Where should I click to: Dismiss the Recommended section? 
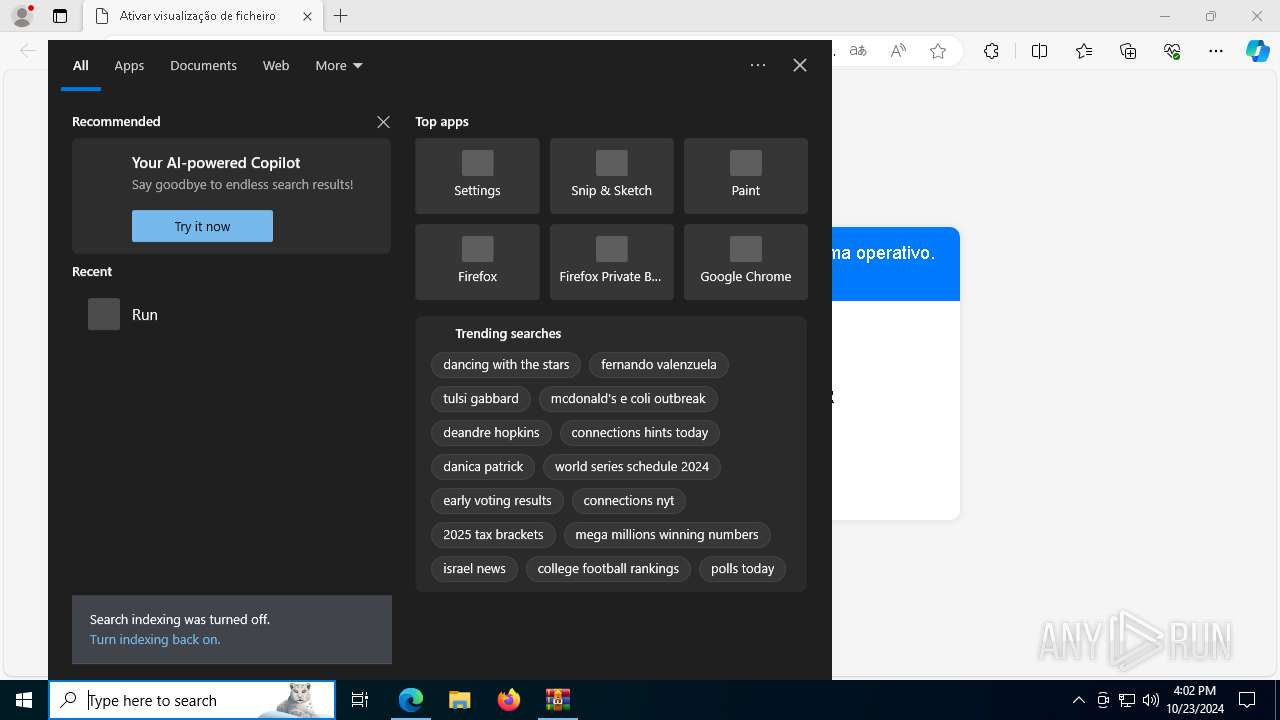pos(383,122)
